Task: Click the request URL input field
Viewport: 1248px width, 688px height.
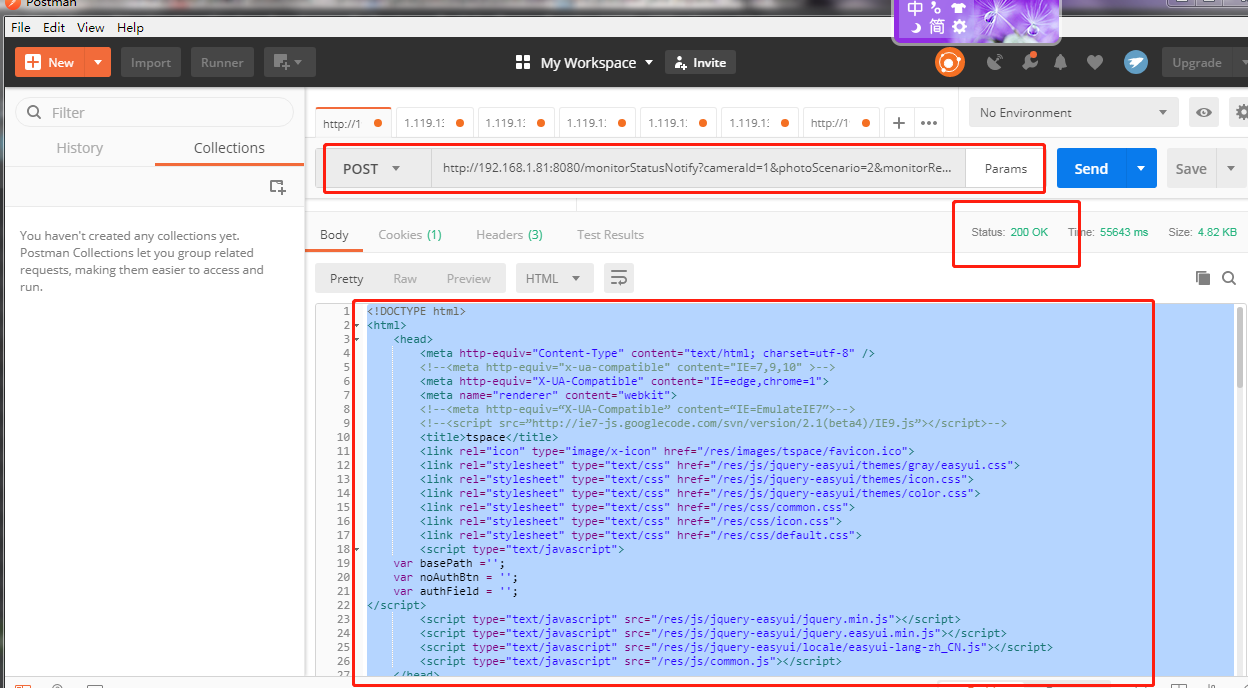Action: (698, 168)
